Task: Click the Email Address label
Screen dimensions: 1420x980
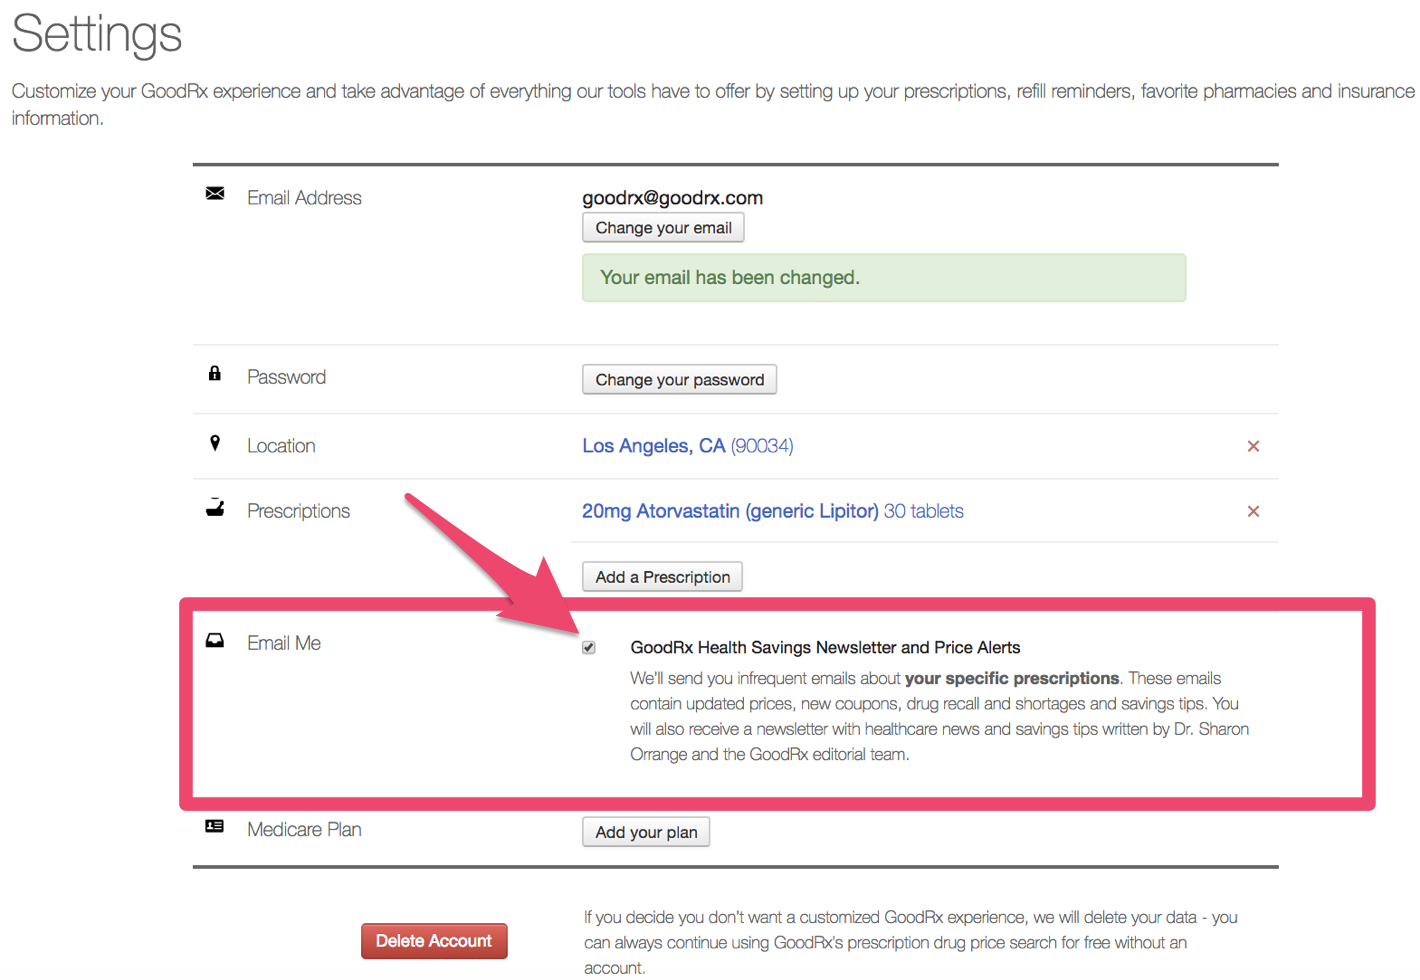Action: point(304,198)
